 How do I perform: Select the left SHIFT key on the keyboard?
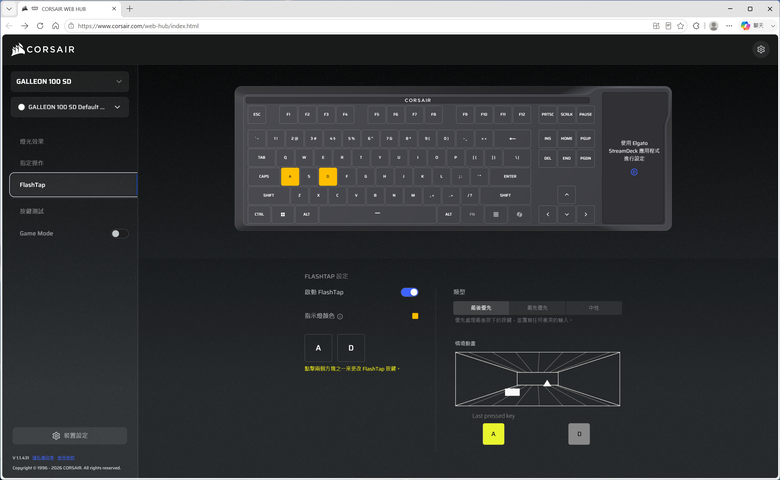tap(269, 195)
